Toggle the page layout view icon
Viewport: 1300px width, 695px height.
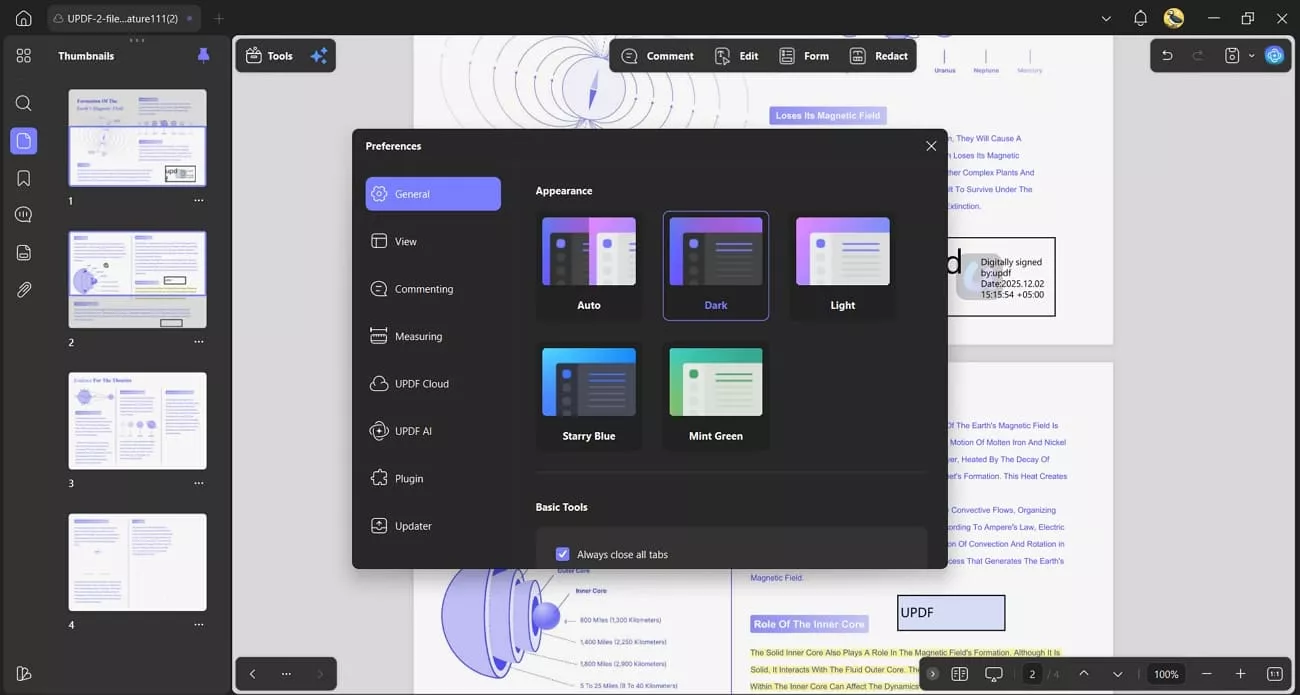(960, 674)
